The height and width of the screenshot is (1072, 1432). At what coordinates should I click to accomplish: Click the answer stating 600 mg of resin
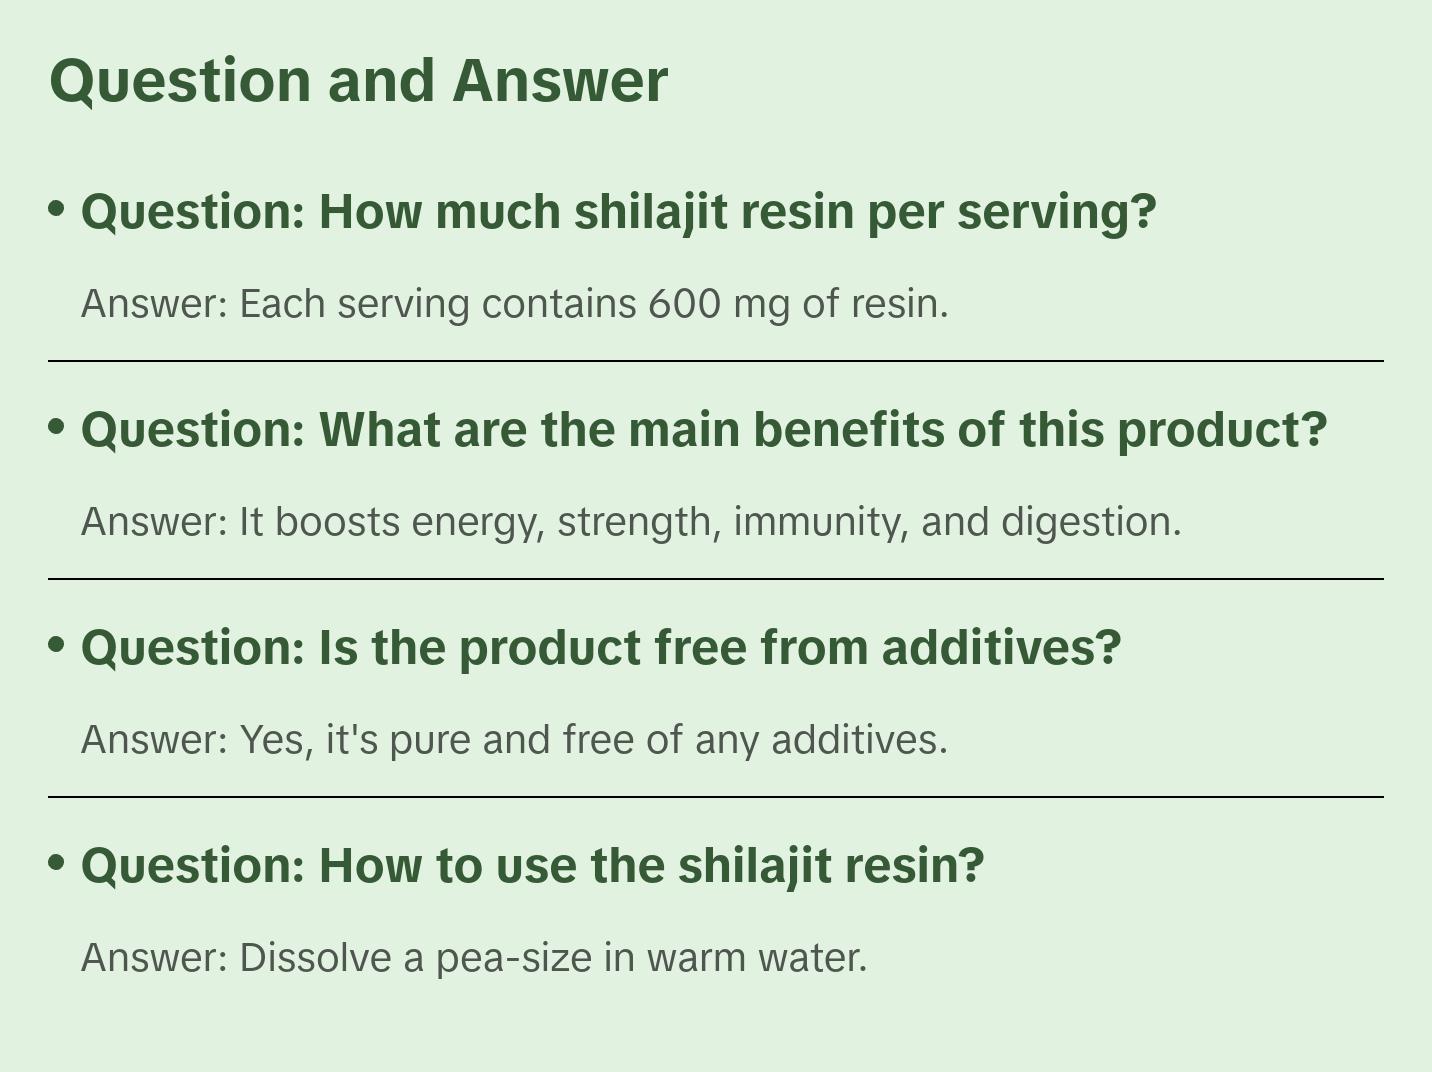click(x=514, y=304)
